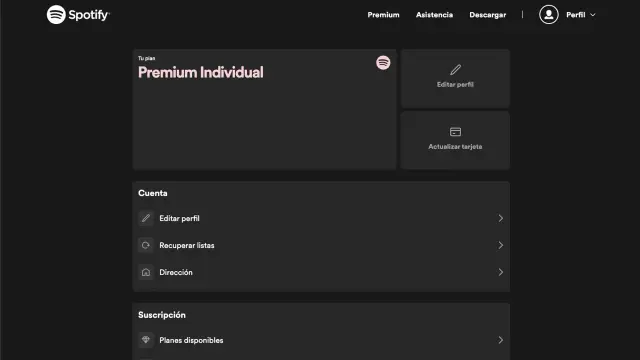640x360 pixels.
Task: Open the Actualizar tarjeta tile
Action: [x=455, y=140]
